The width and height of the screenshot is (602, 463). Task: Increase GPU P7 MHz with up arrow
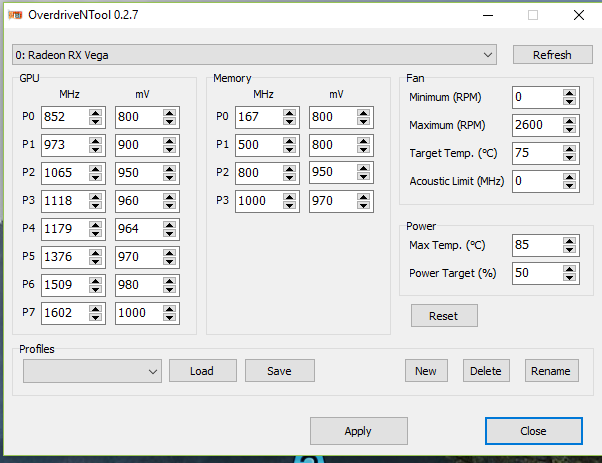95,309
